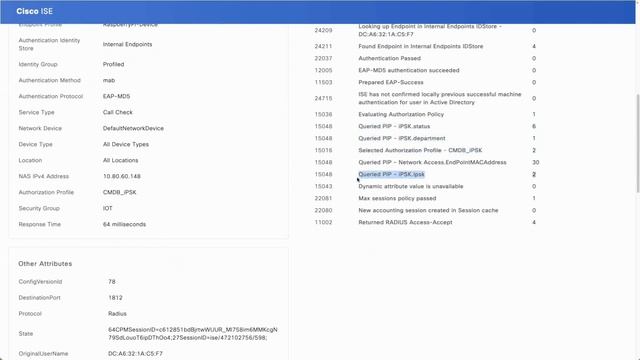Select the 'Profiled' identity group value
The height and width of the screenshot is (360, 640).
(x=113, y=64)
